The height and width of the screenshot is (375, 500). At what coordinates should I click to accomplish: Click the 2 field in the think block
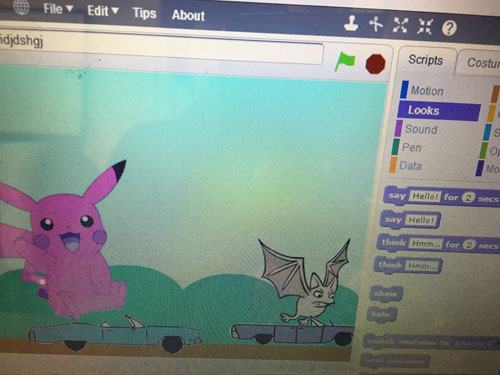coord(469,245)
